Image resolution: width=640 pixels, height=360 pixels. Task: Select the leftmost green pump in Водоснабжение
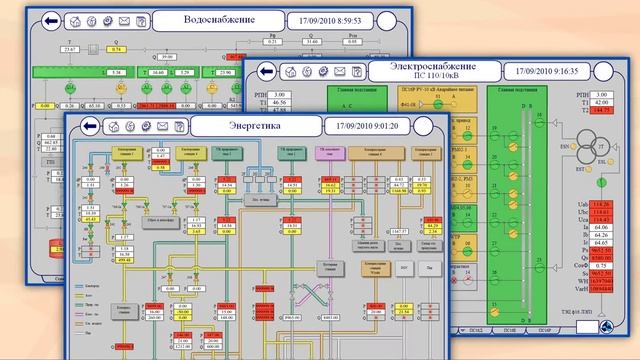tap(70, 88)
